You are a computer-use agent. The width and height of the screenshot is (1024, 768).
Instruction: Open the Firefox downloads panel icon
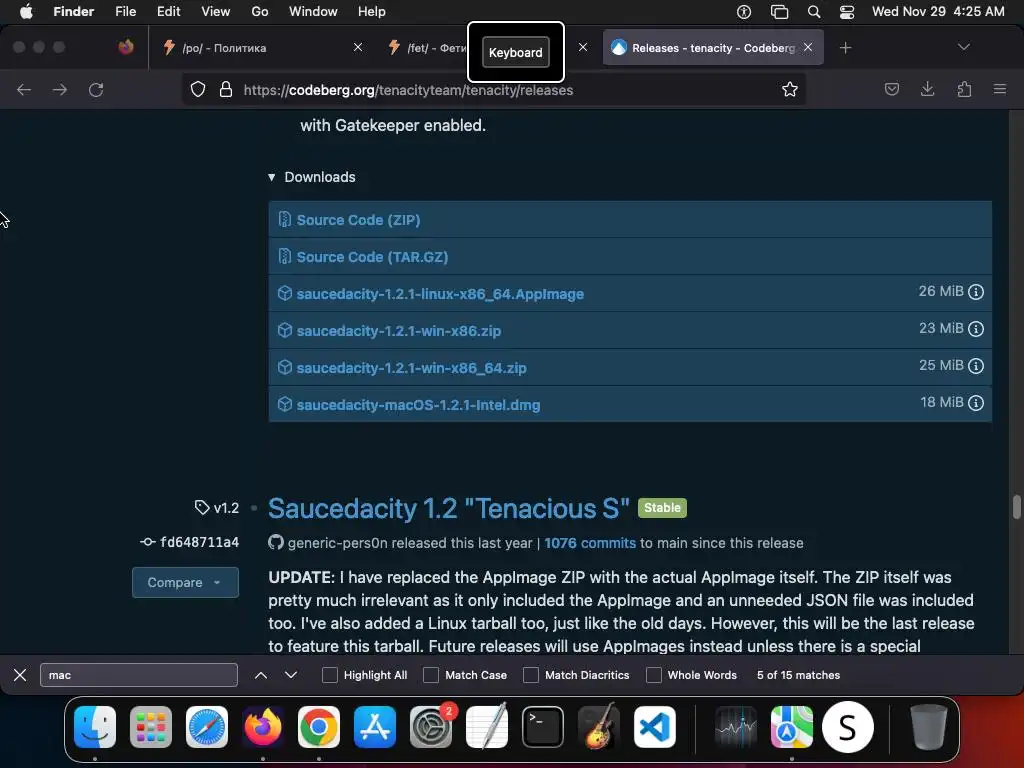(x=927, y=89)
